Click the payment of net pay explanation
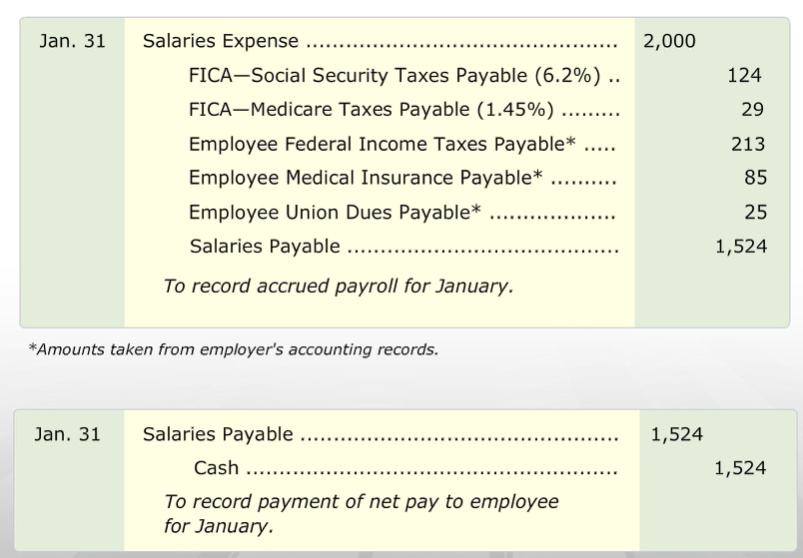The image size is (803, 558). click(361, 513)
